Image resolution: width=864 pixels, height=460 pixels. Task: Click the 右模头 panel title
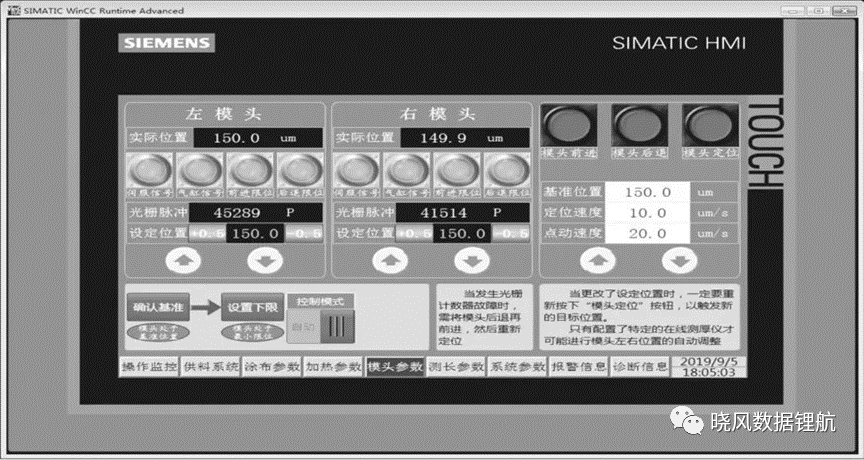click(x=438, y=115)
